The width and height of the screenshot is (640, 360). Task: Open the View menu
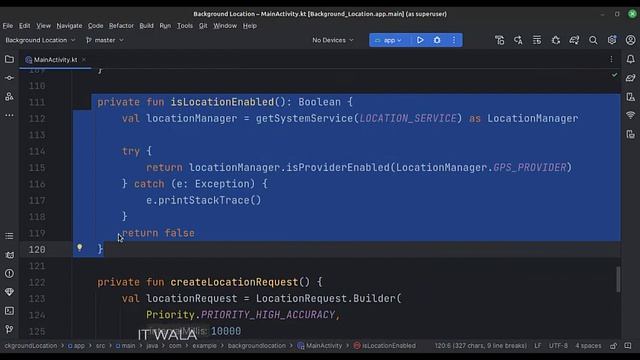pyautogui.click(x=43, y=26)
